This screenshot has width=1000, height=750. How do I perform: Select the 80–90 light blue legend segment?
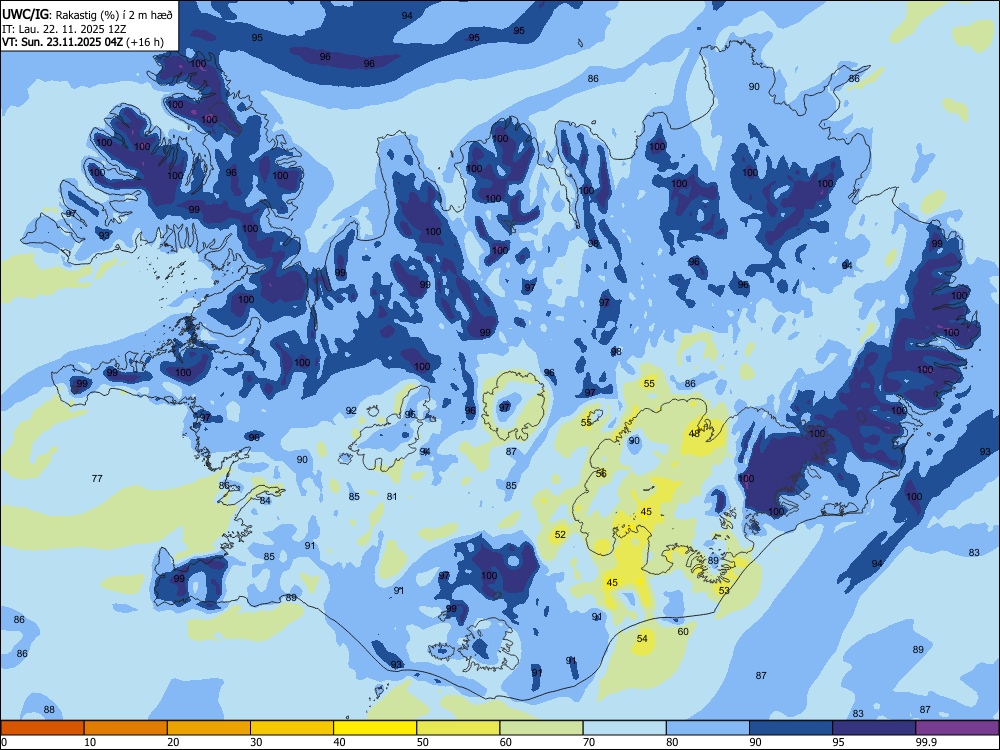[708, 728]
